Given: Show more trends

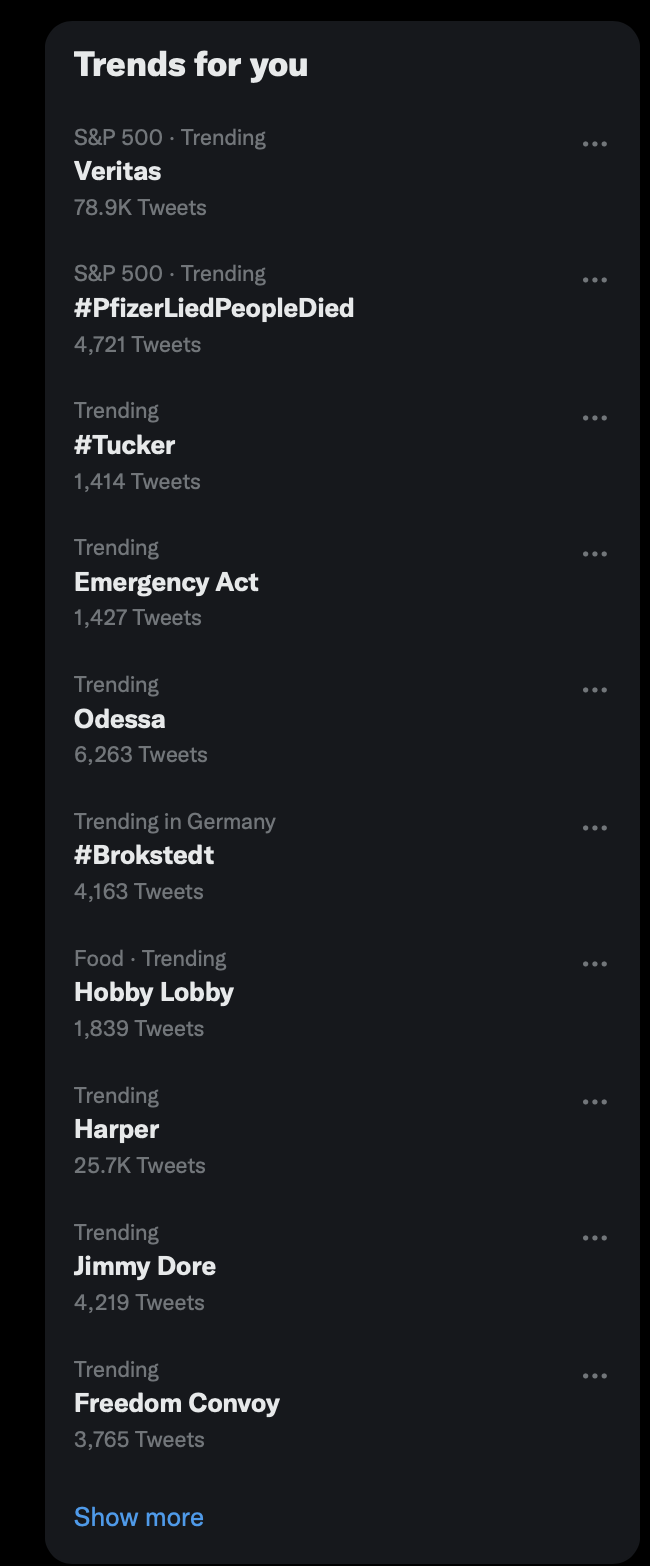Looking at the screenshot, I should [x=139, y=1517].
